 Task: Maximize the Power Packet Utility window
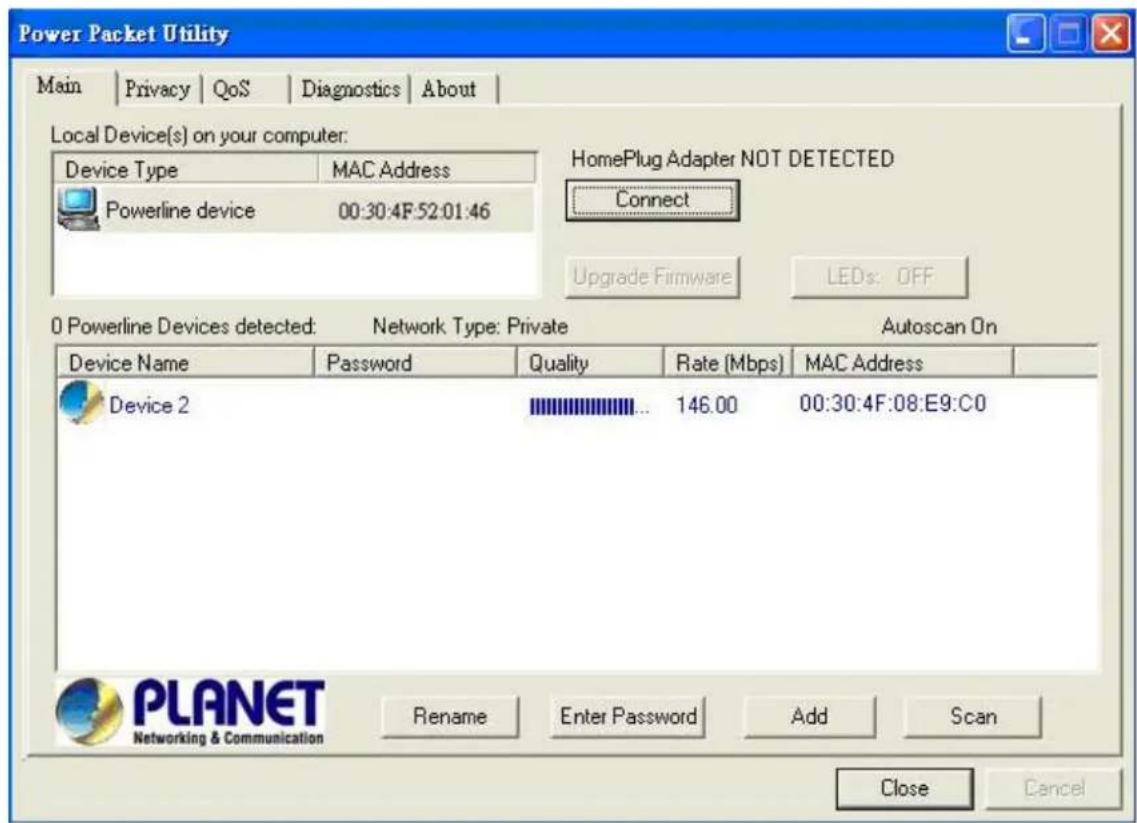tap(1068, 34)
